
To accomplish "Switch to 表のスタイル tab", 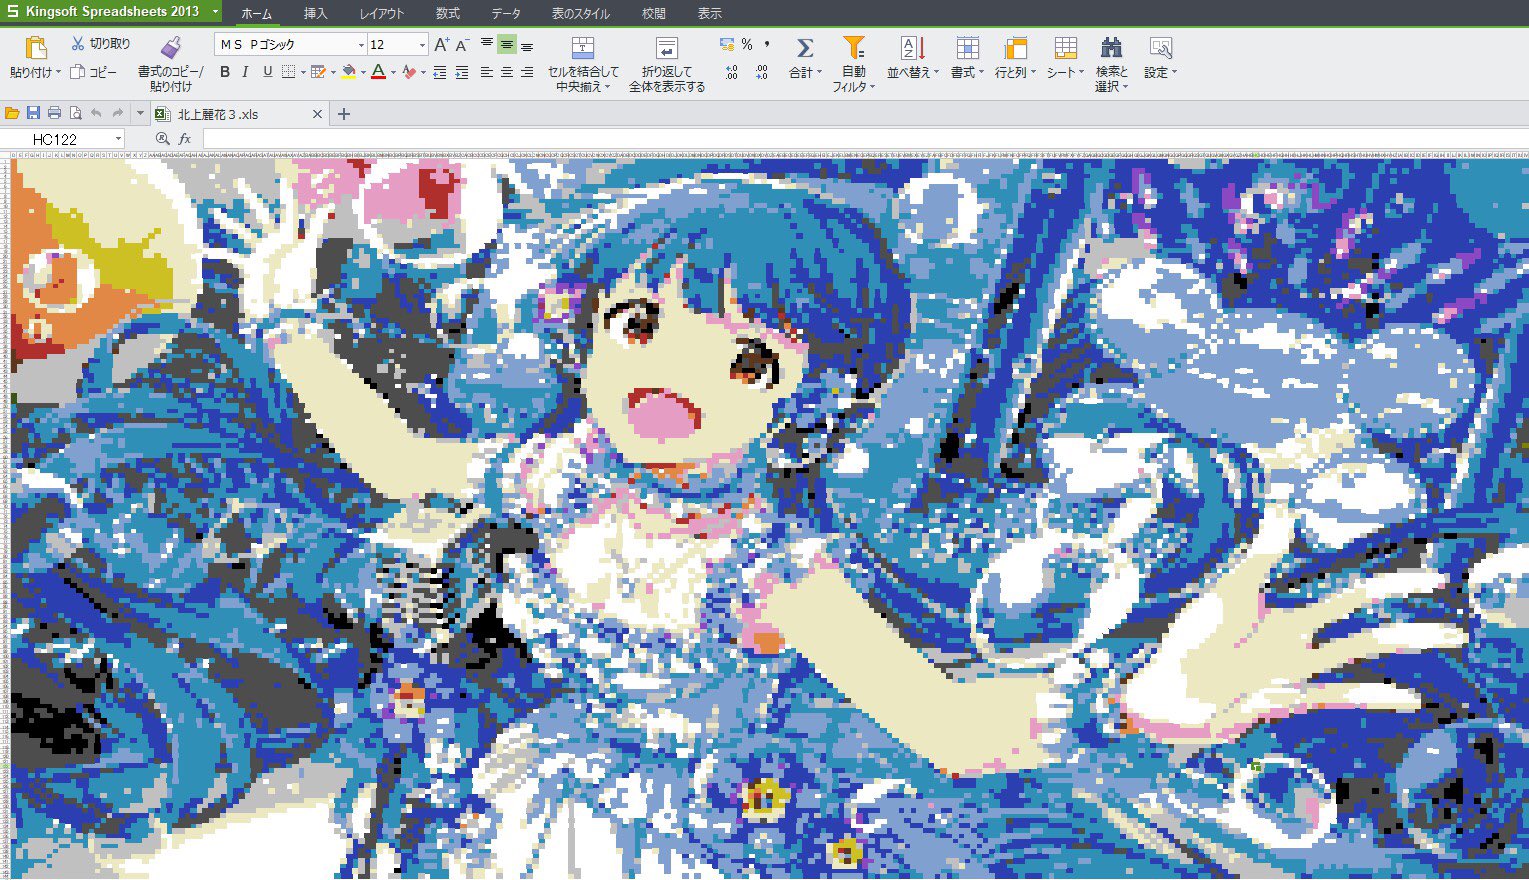I will pos(581,14).
